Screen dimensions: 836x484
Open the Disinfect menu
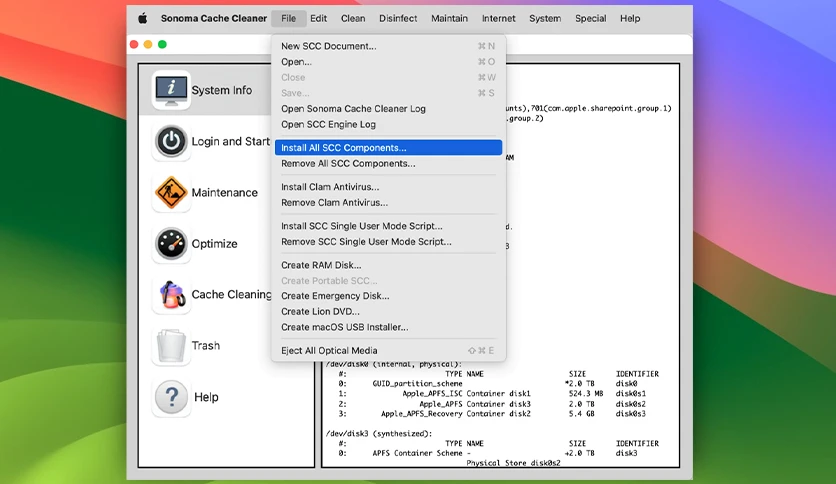pos(398,19)
